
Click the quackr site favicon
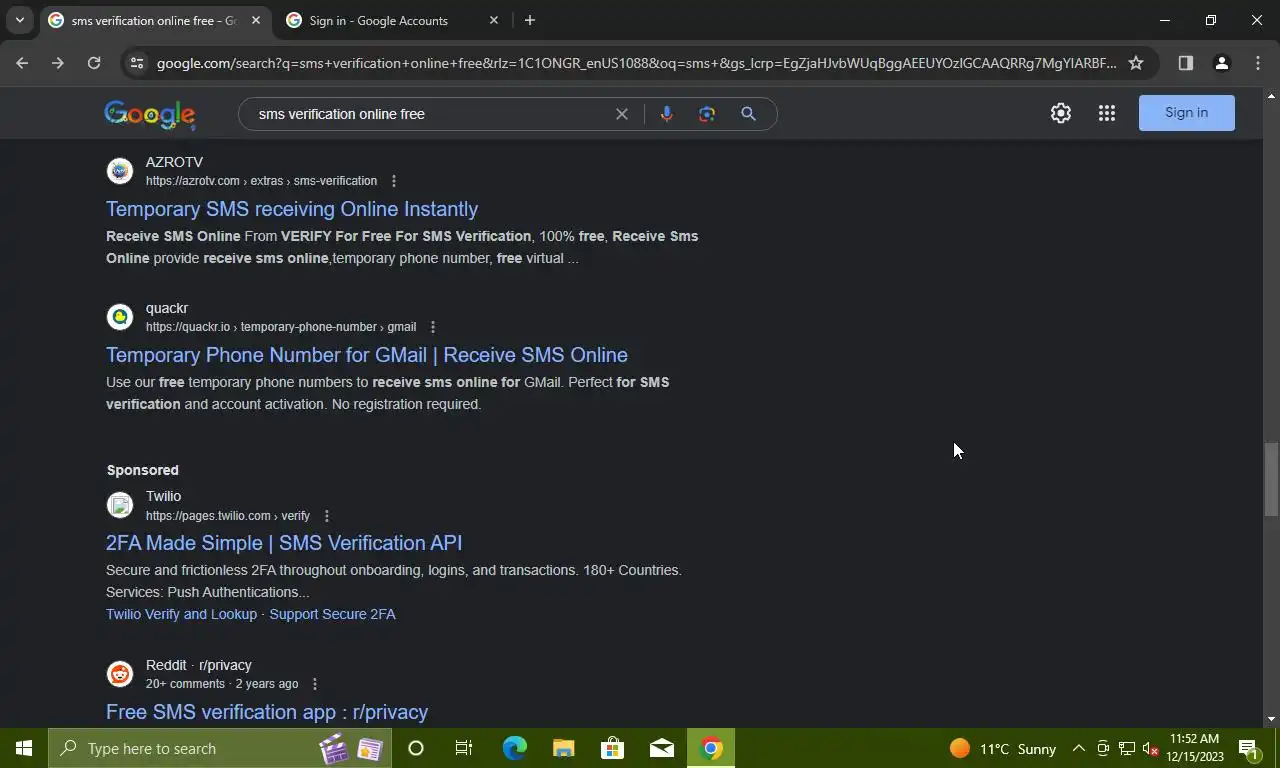coord(120,317)
